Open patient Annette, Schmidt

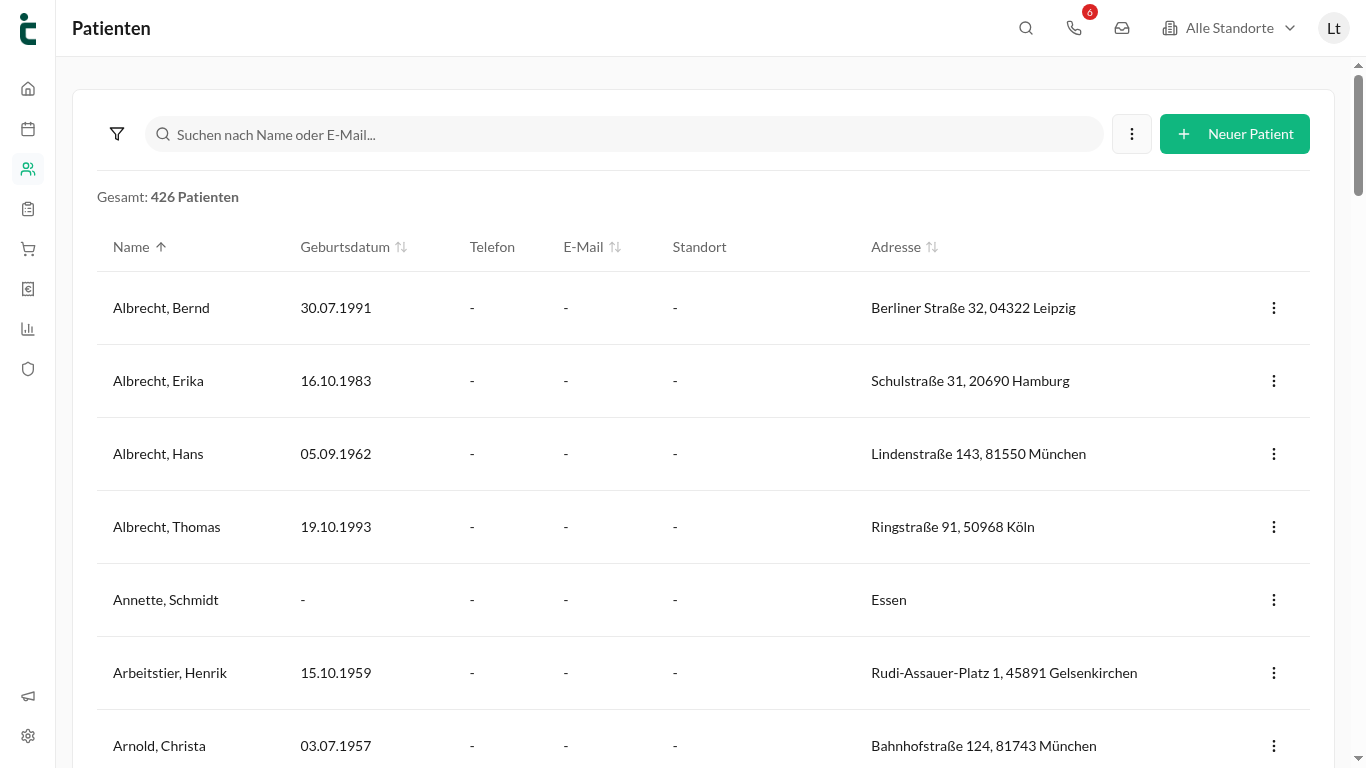pos(166,600)
